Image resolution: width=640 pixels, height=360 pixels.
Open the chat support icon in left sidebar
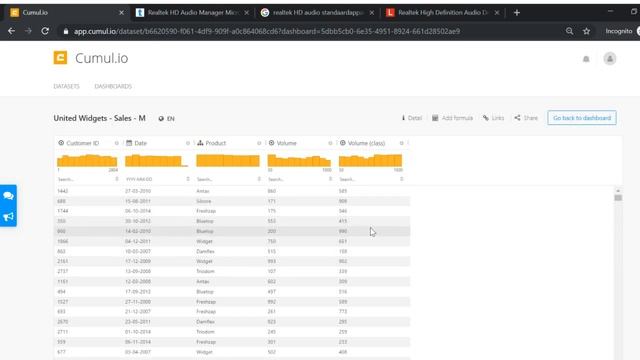[x=8, y=196]
